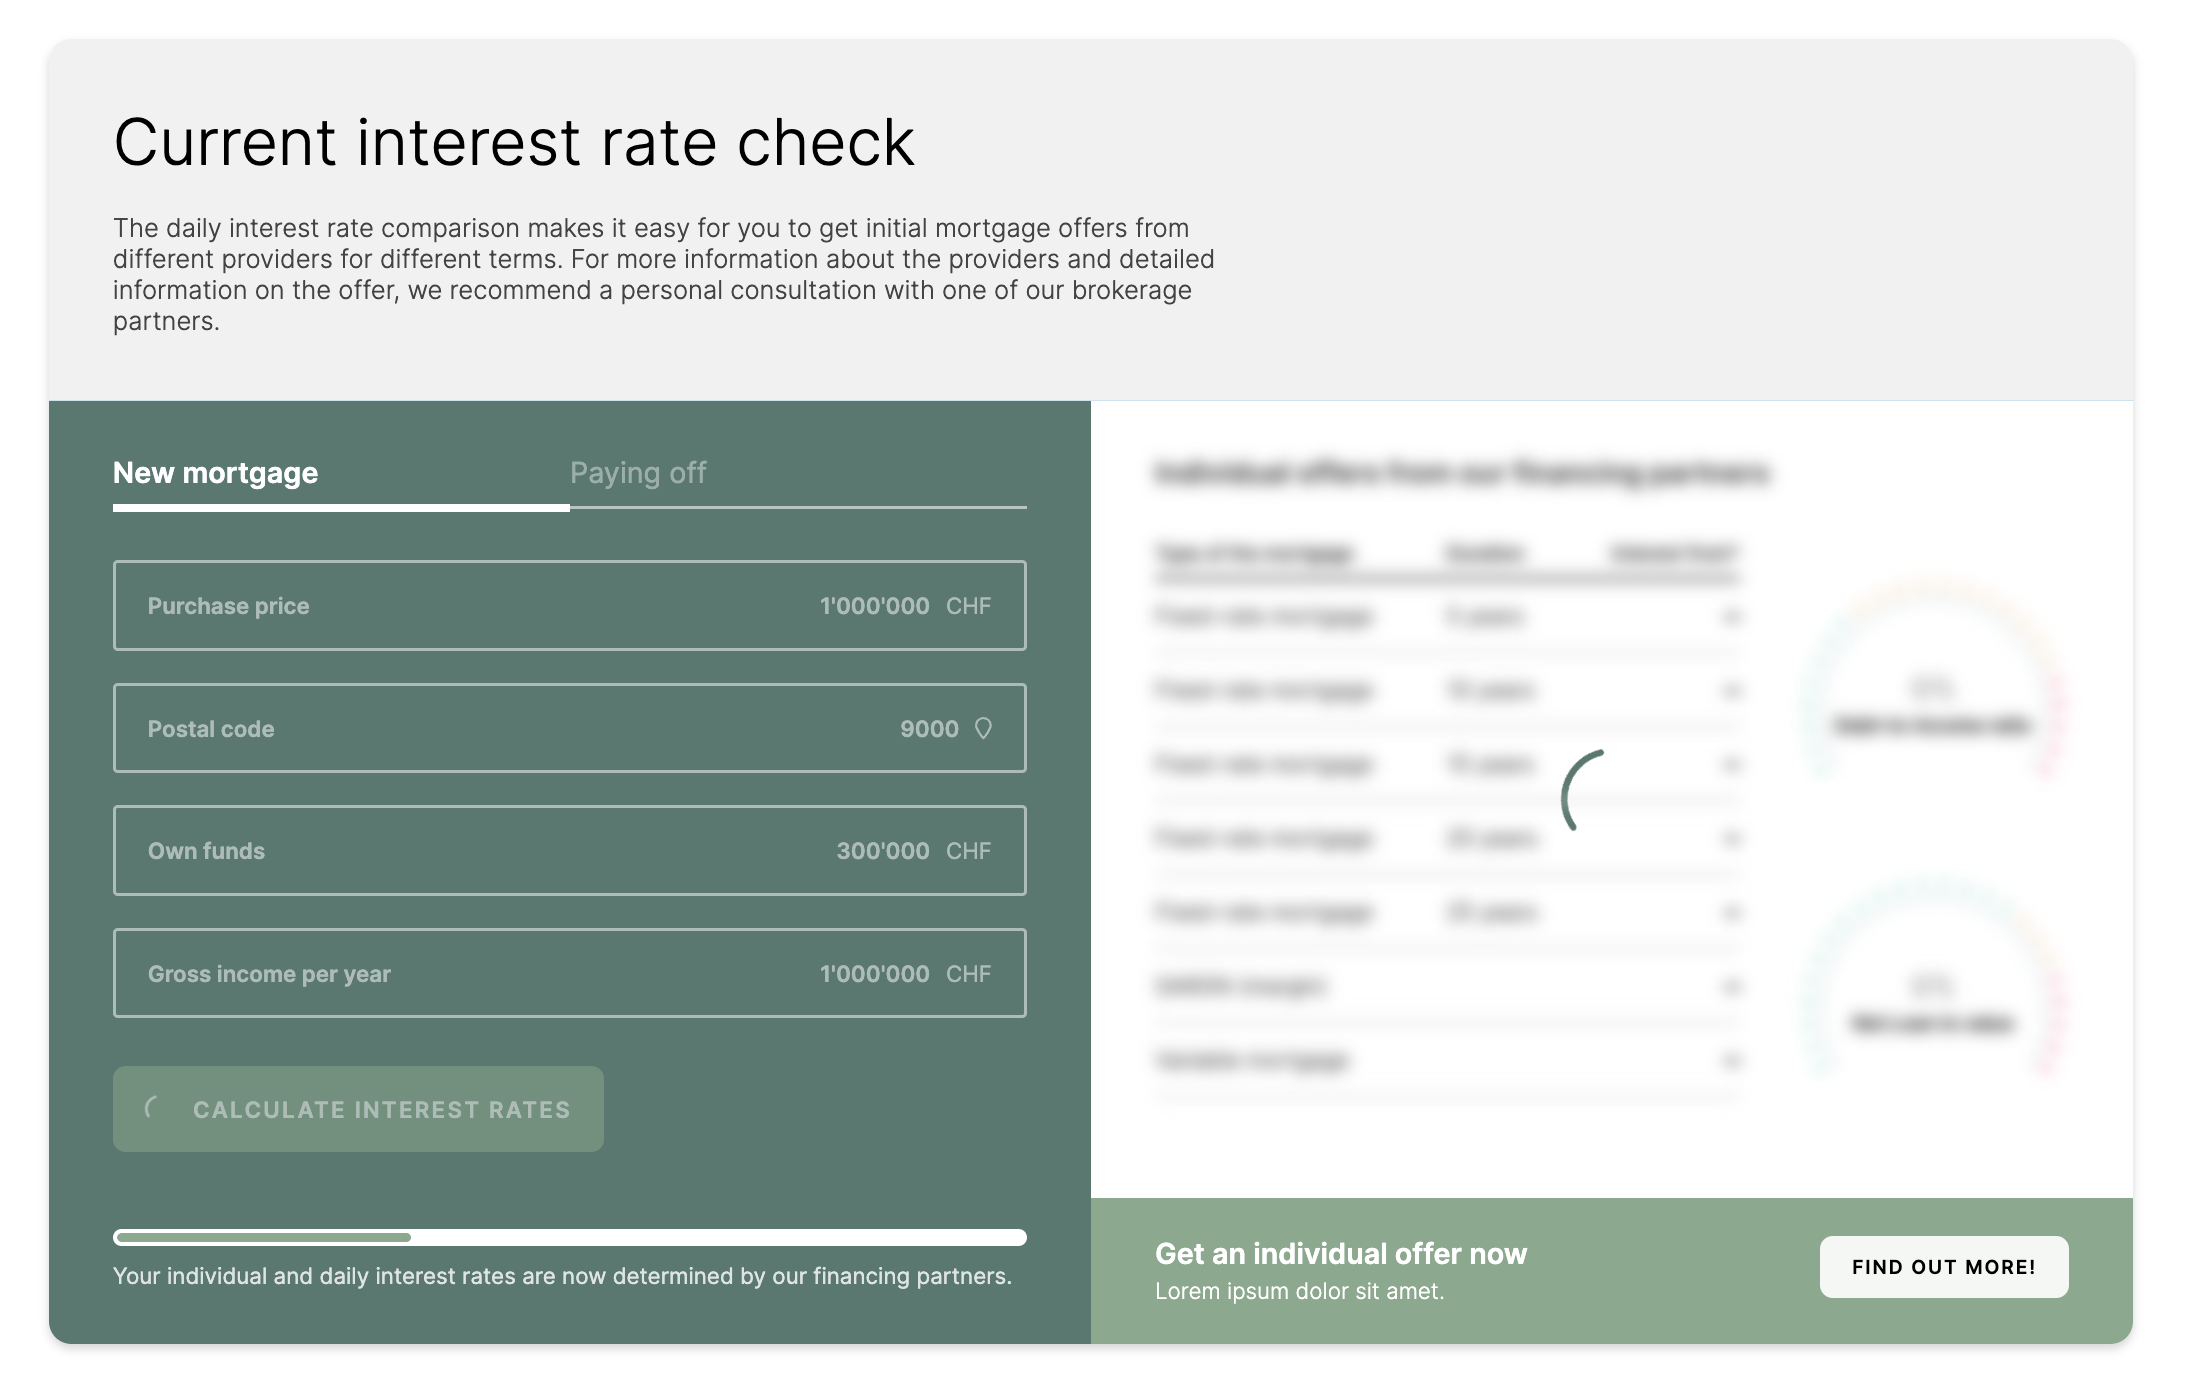This screenshot has width=2188, height=1376.
Task: Click the Current interest rate check title
Action: coord(513,143)
